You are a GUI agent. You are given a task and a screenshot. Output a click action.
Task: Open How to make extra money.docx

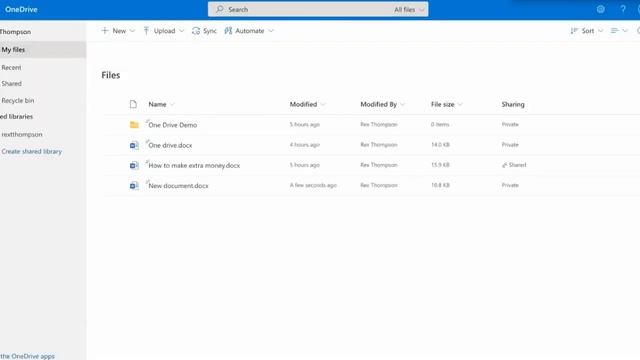click(194, 165)
